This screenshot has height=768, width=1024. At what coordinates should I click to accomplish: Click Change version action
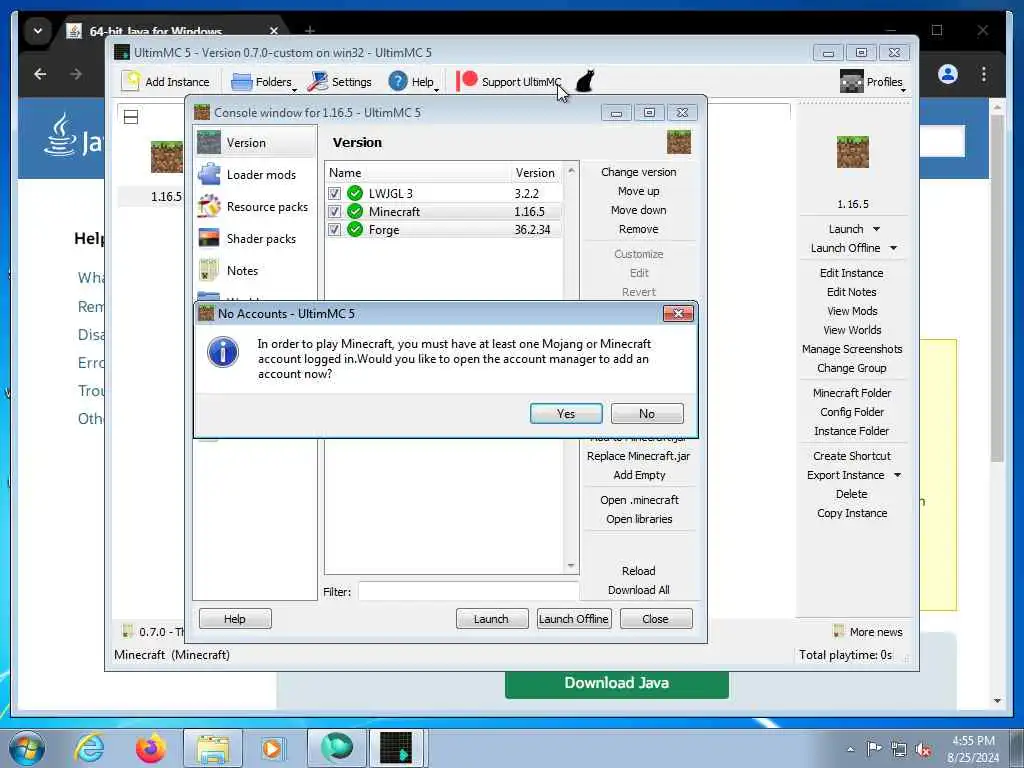tap(639, 172)
